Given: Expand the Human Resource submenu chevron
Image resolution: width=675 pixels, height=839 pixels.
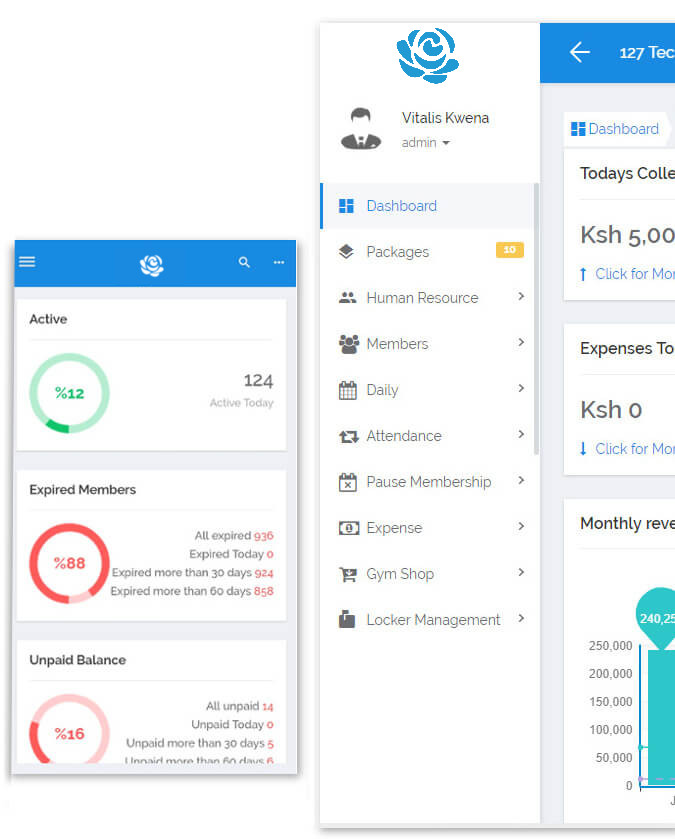Looking at the screenshot, I should pos(521,296).
